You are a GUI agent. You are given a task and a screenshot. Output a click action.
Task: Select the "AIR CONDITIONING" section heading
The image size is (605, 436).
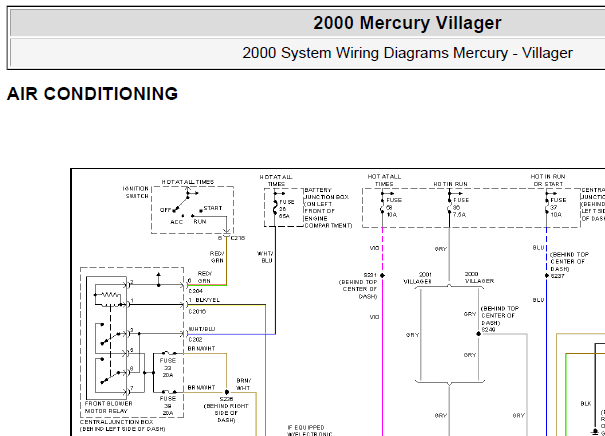click(x=93, y=94)
